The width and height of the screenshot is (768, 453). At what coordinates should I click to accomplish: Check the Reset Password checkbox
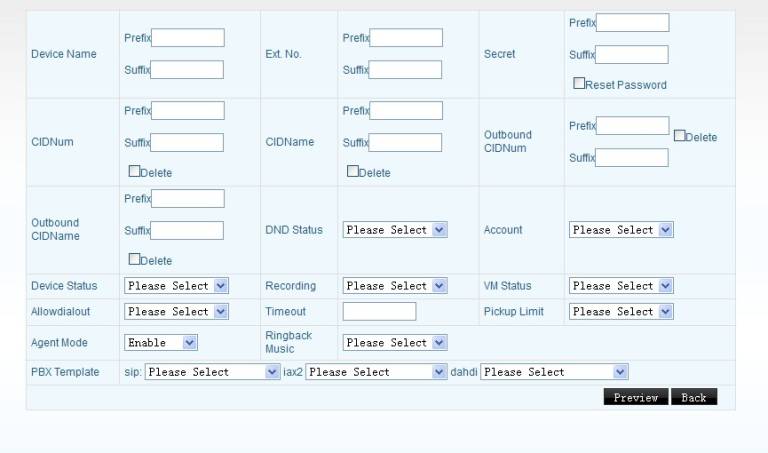click(x=579, y=84)
